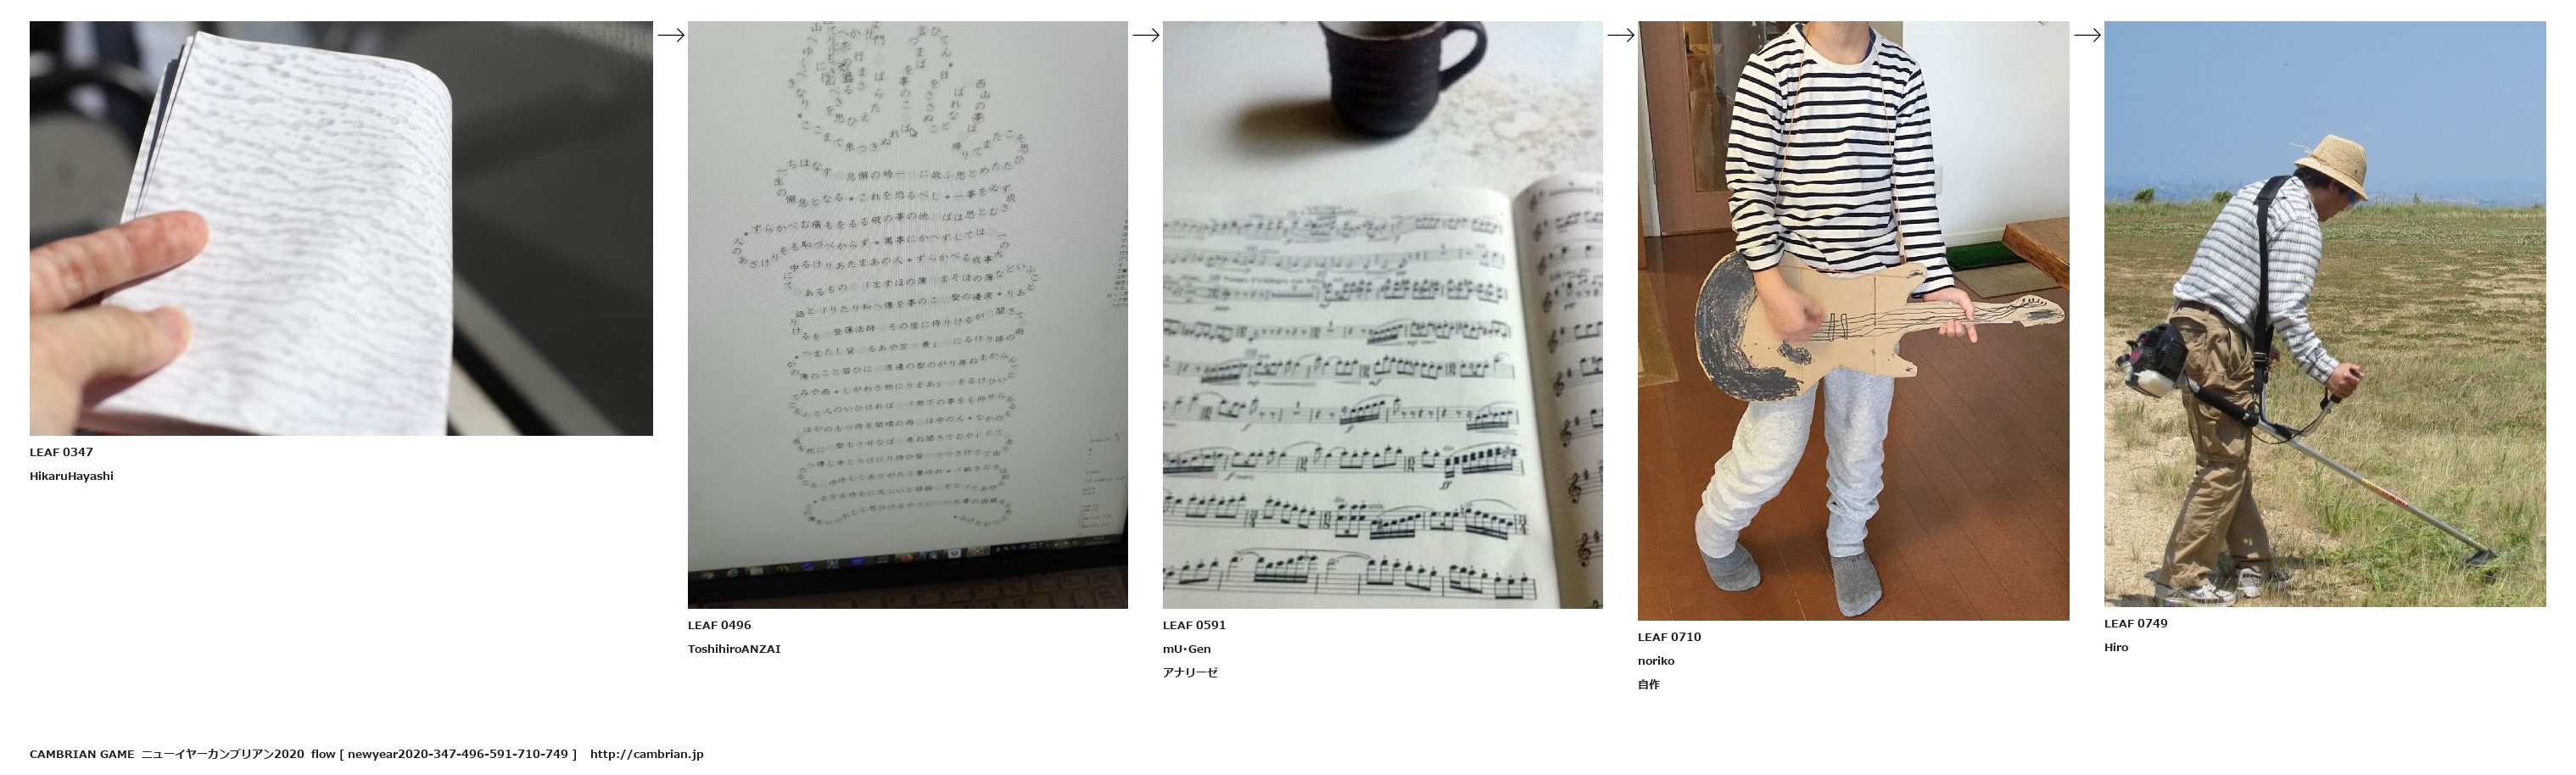The width and height of the screenshot is (2576, 775).
Task: Click author name HikaruHayashi
Action: [72, 476]
